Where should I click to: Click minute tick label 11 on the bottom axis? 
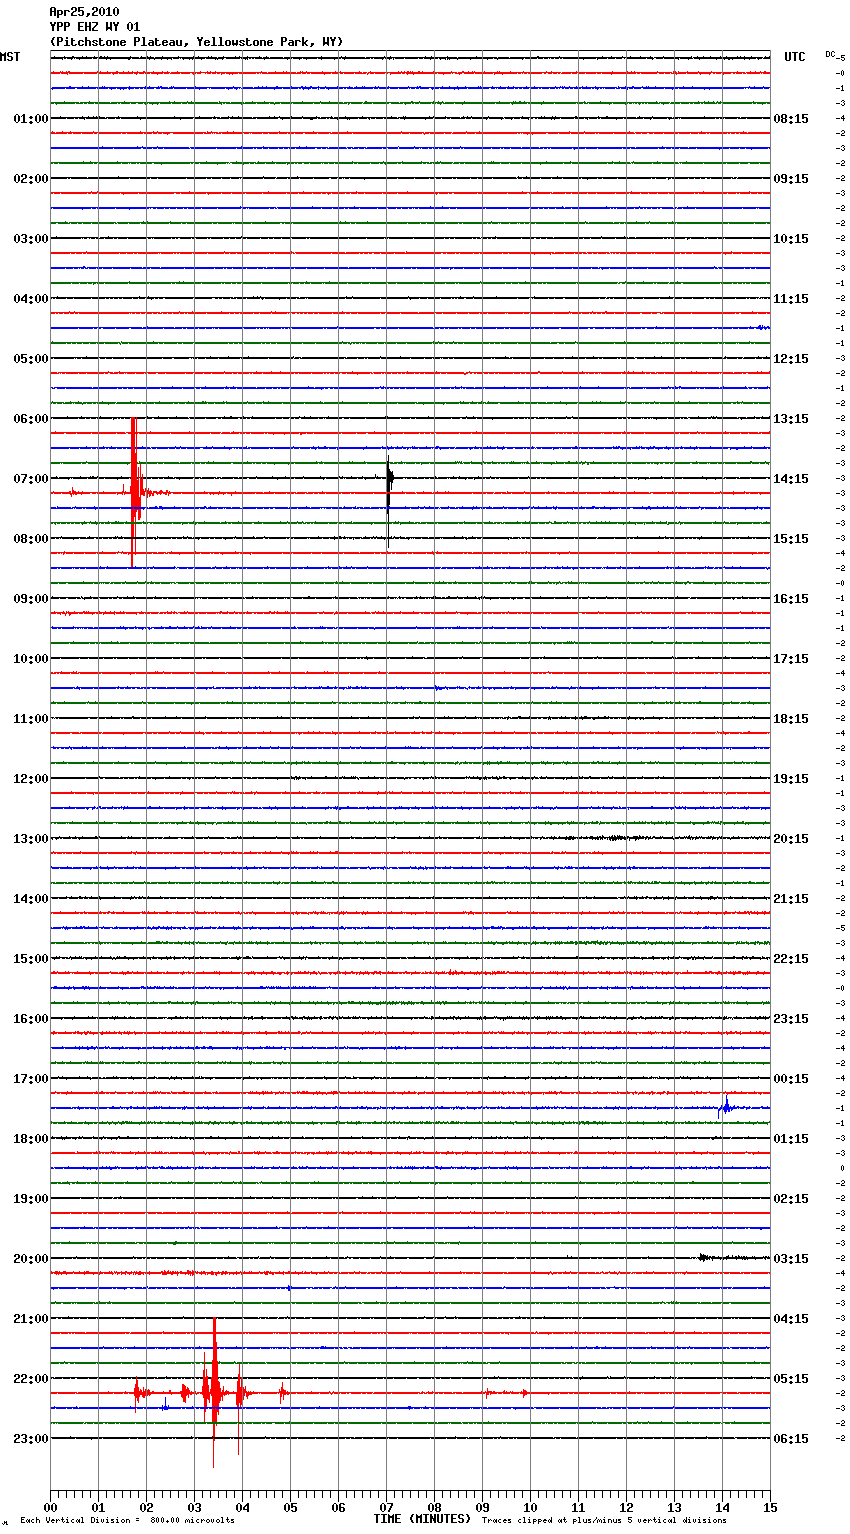click(x=578, y=1507)
